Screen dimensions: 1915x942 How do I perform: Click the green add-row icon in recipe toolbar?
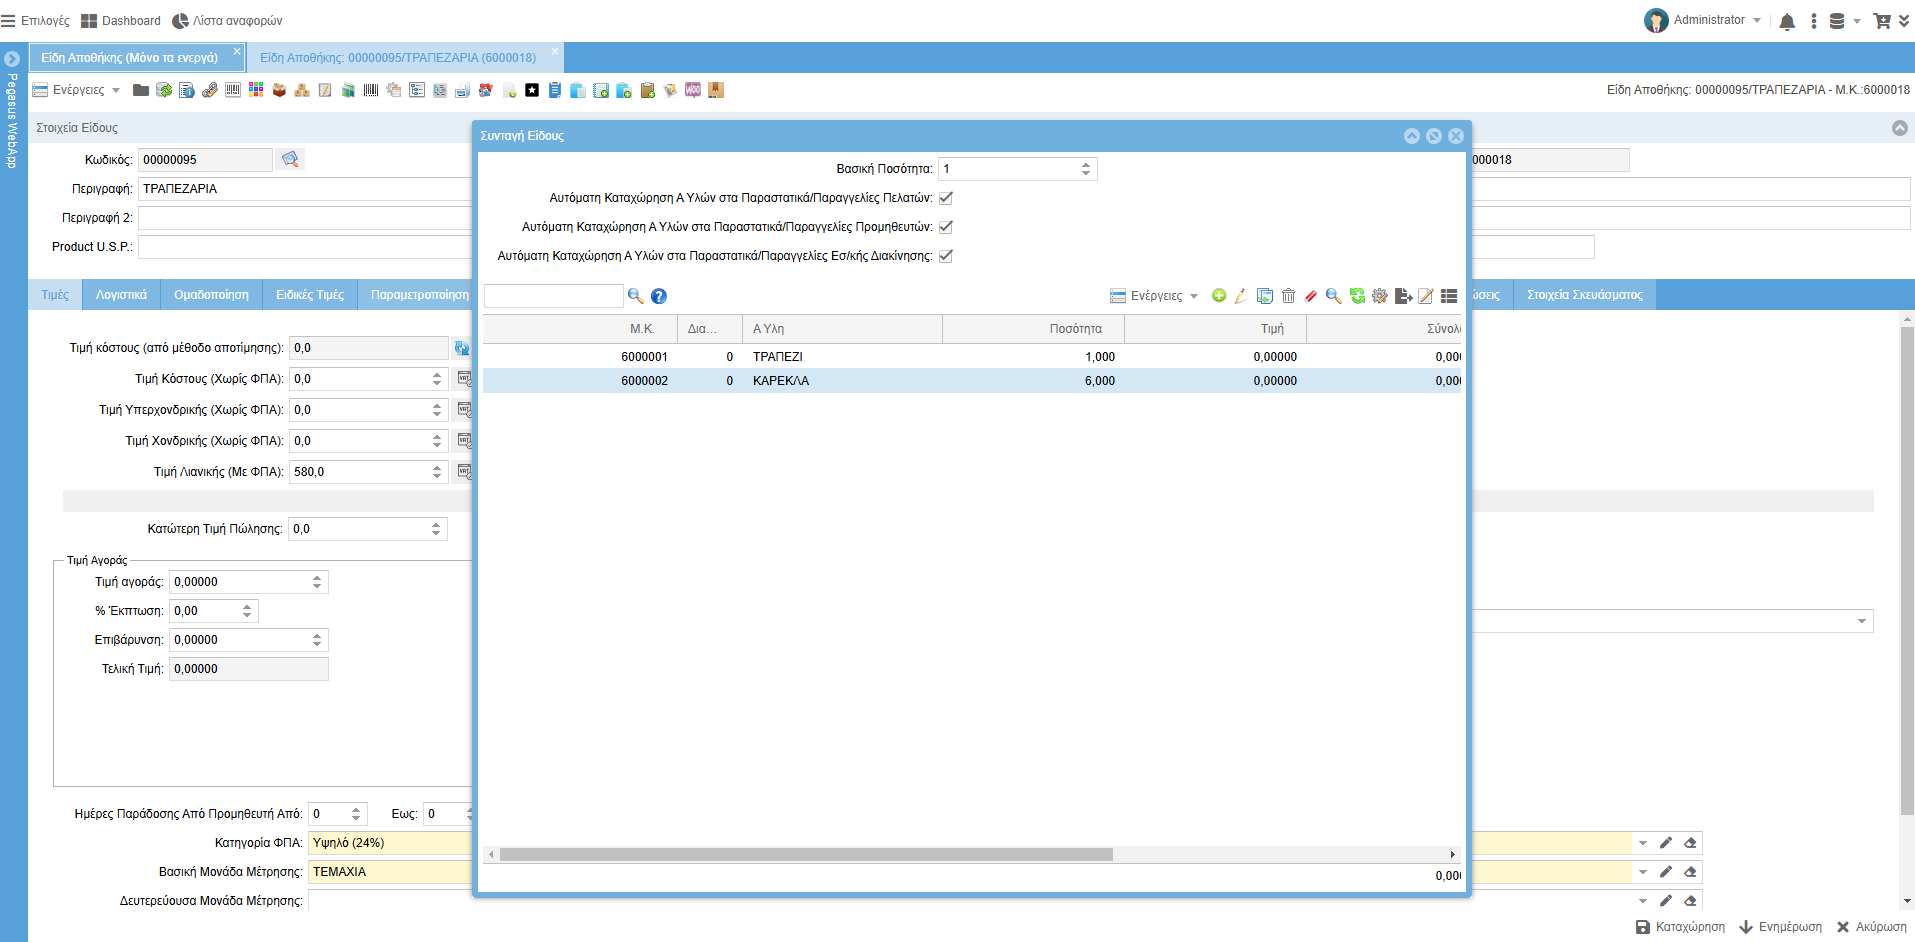click(1219, 296)
